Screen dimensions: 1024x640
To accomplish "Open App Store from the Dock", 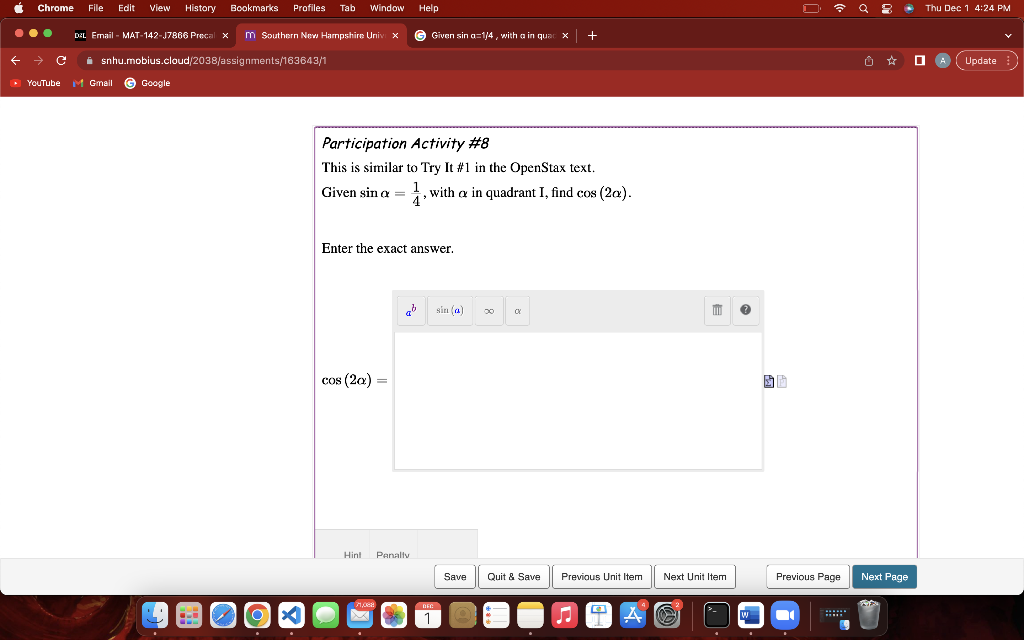I will click(x=632, y=615).
